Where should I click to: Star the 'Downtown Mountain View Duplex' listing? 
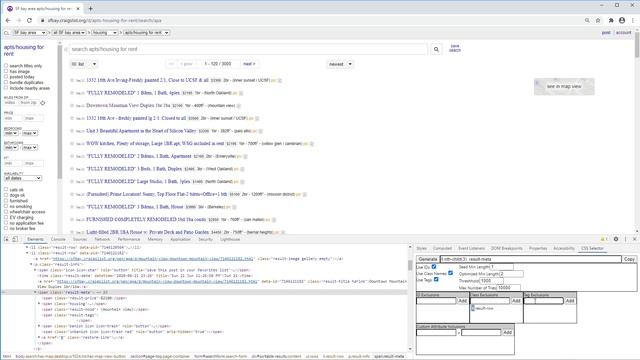click(72, 106)
